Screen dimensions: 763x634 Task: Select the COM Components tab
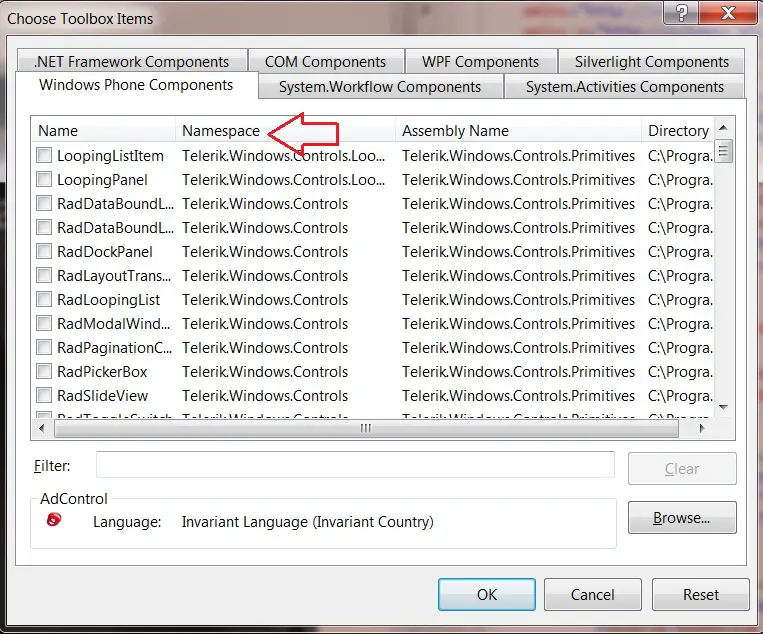tap(325, 62)
